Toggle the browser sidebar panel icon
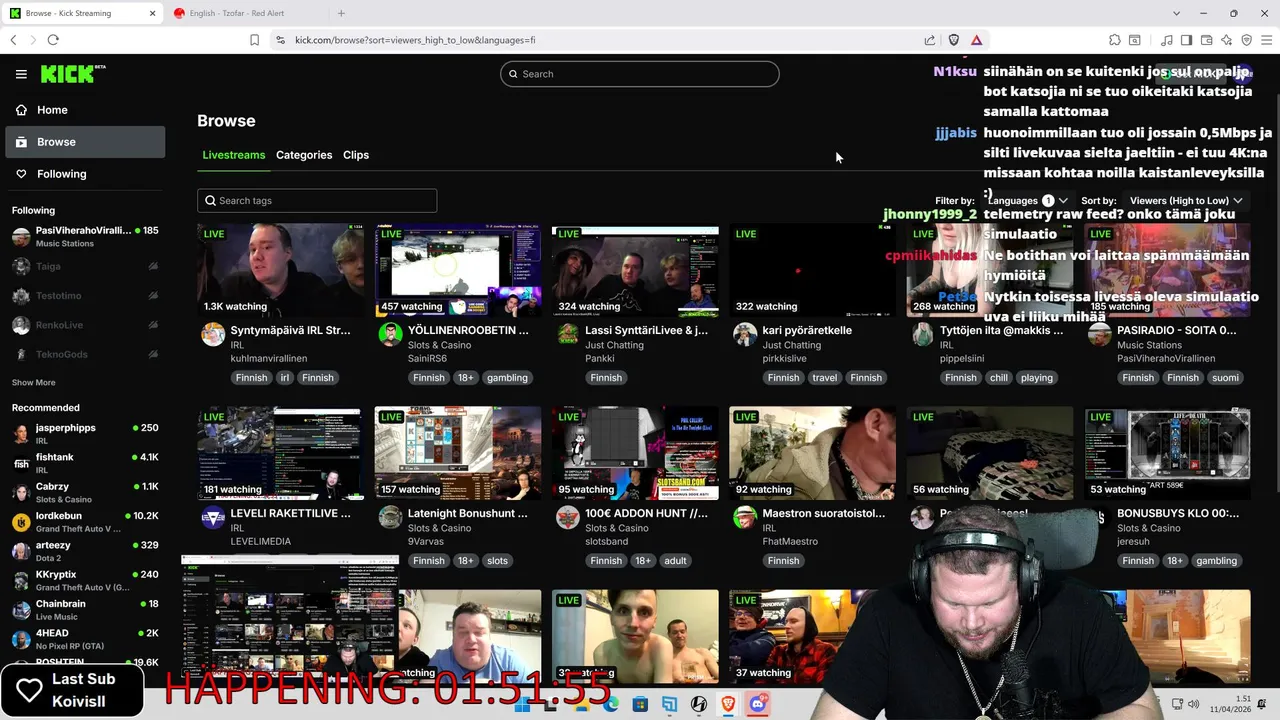The image size is (1280, 720). point(1187,40)
